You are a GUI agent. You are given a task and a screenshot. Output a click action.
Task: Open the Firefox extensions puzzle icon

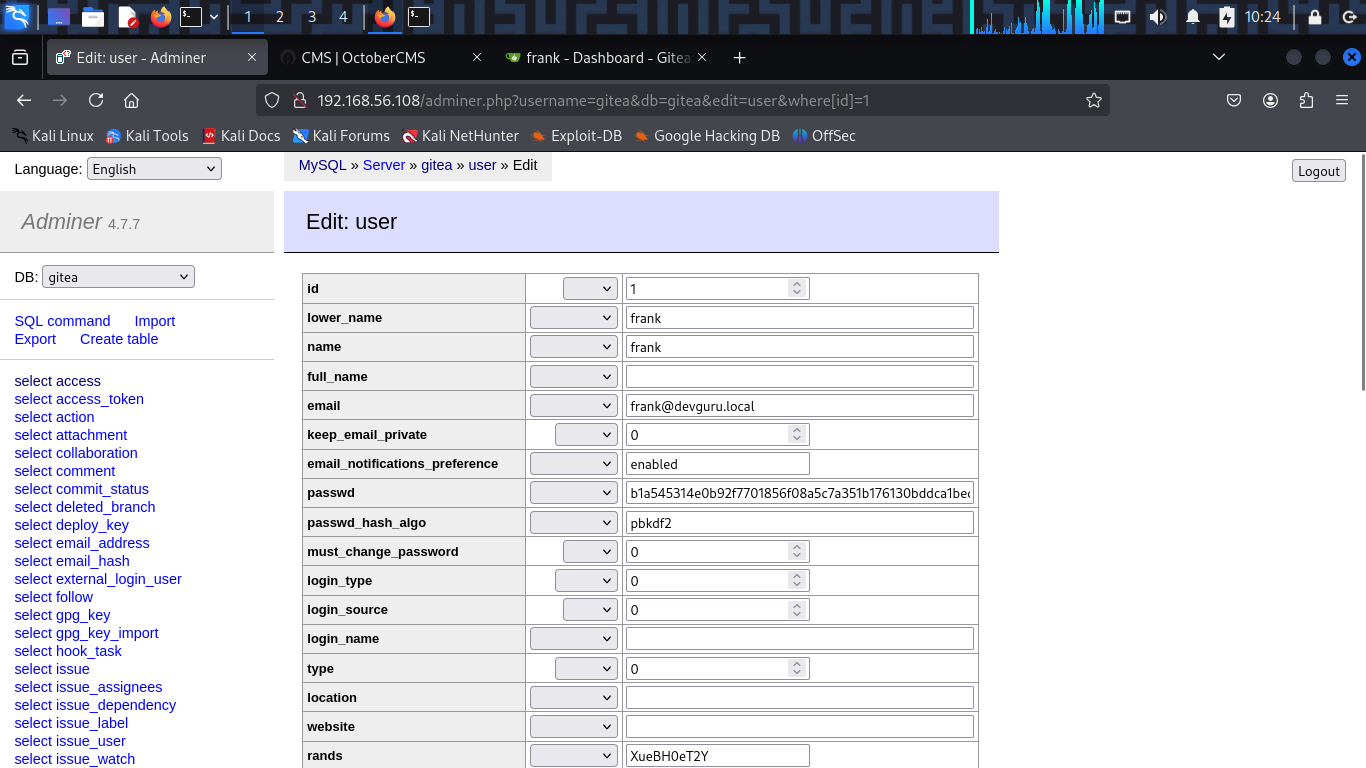click(1306, 100)
